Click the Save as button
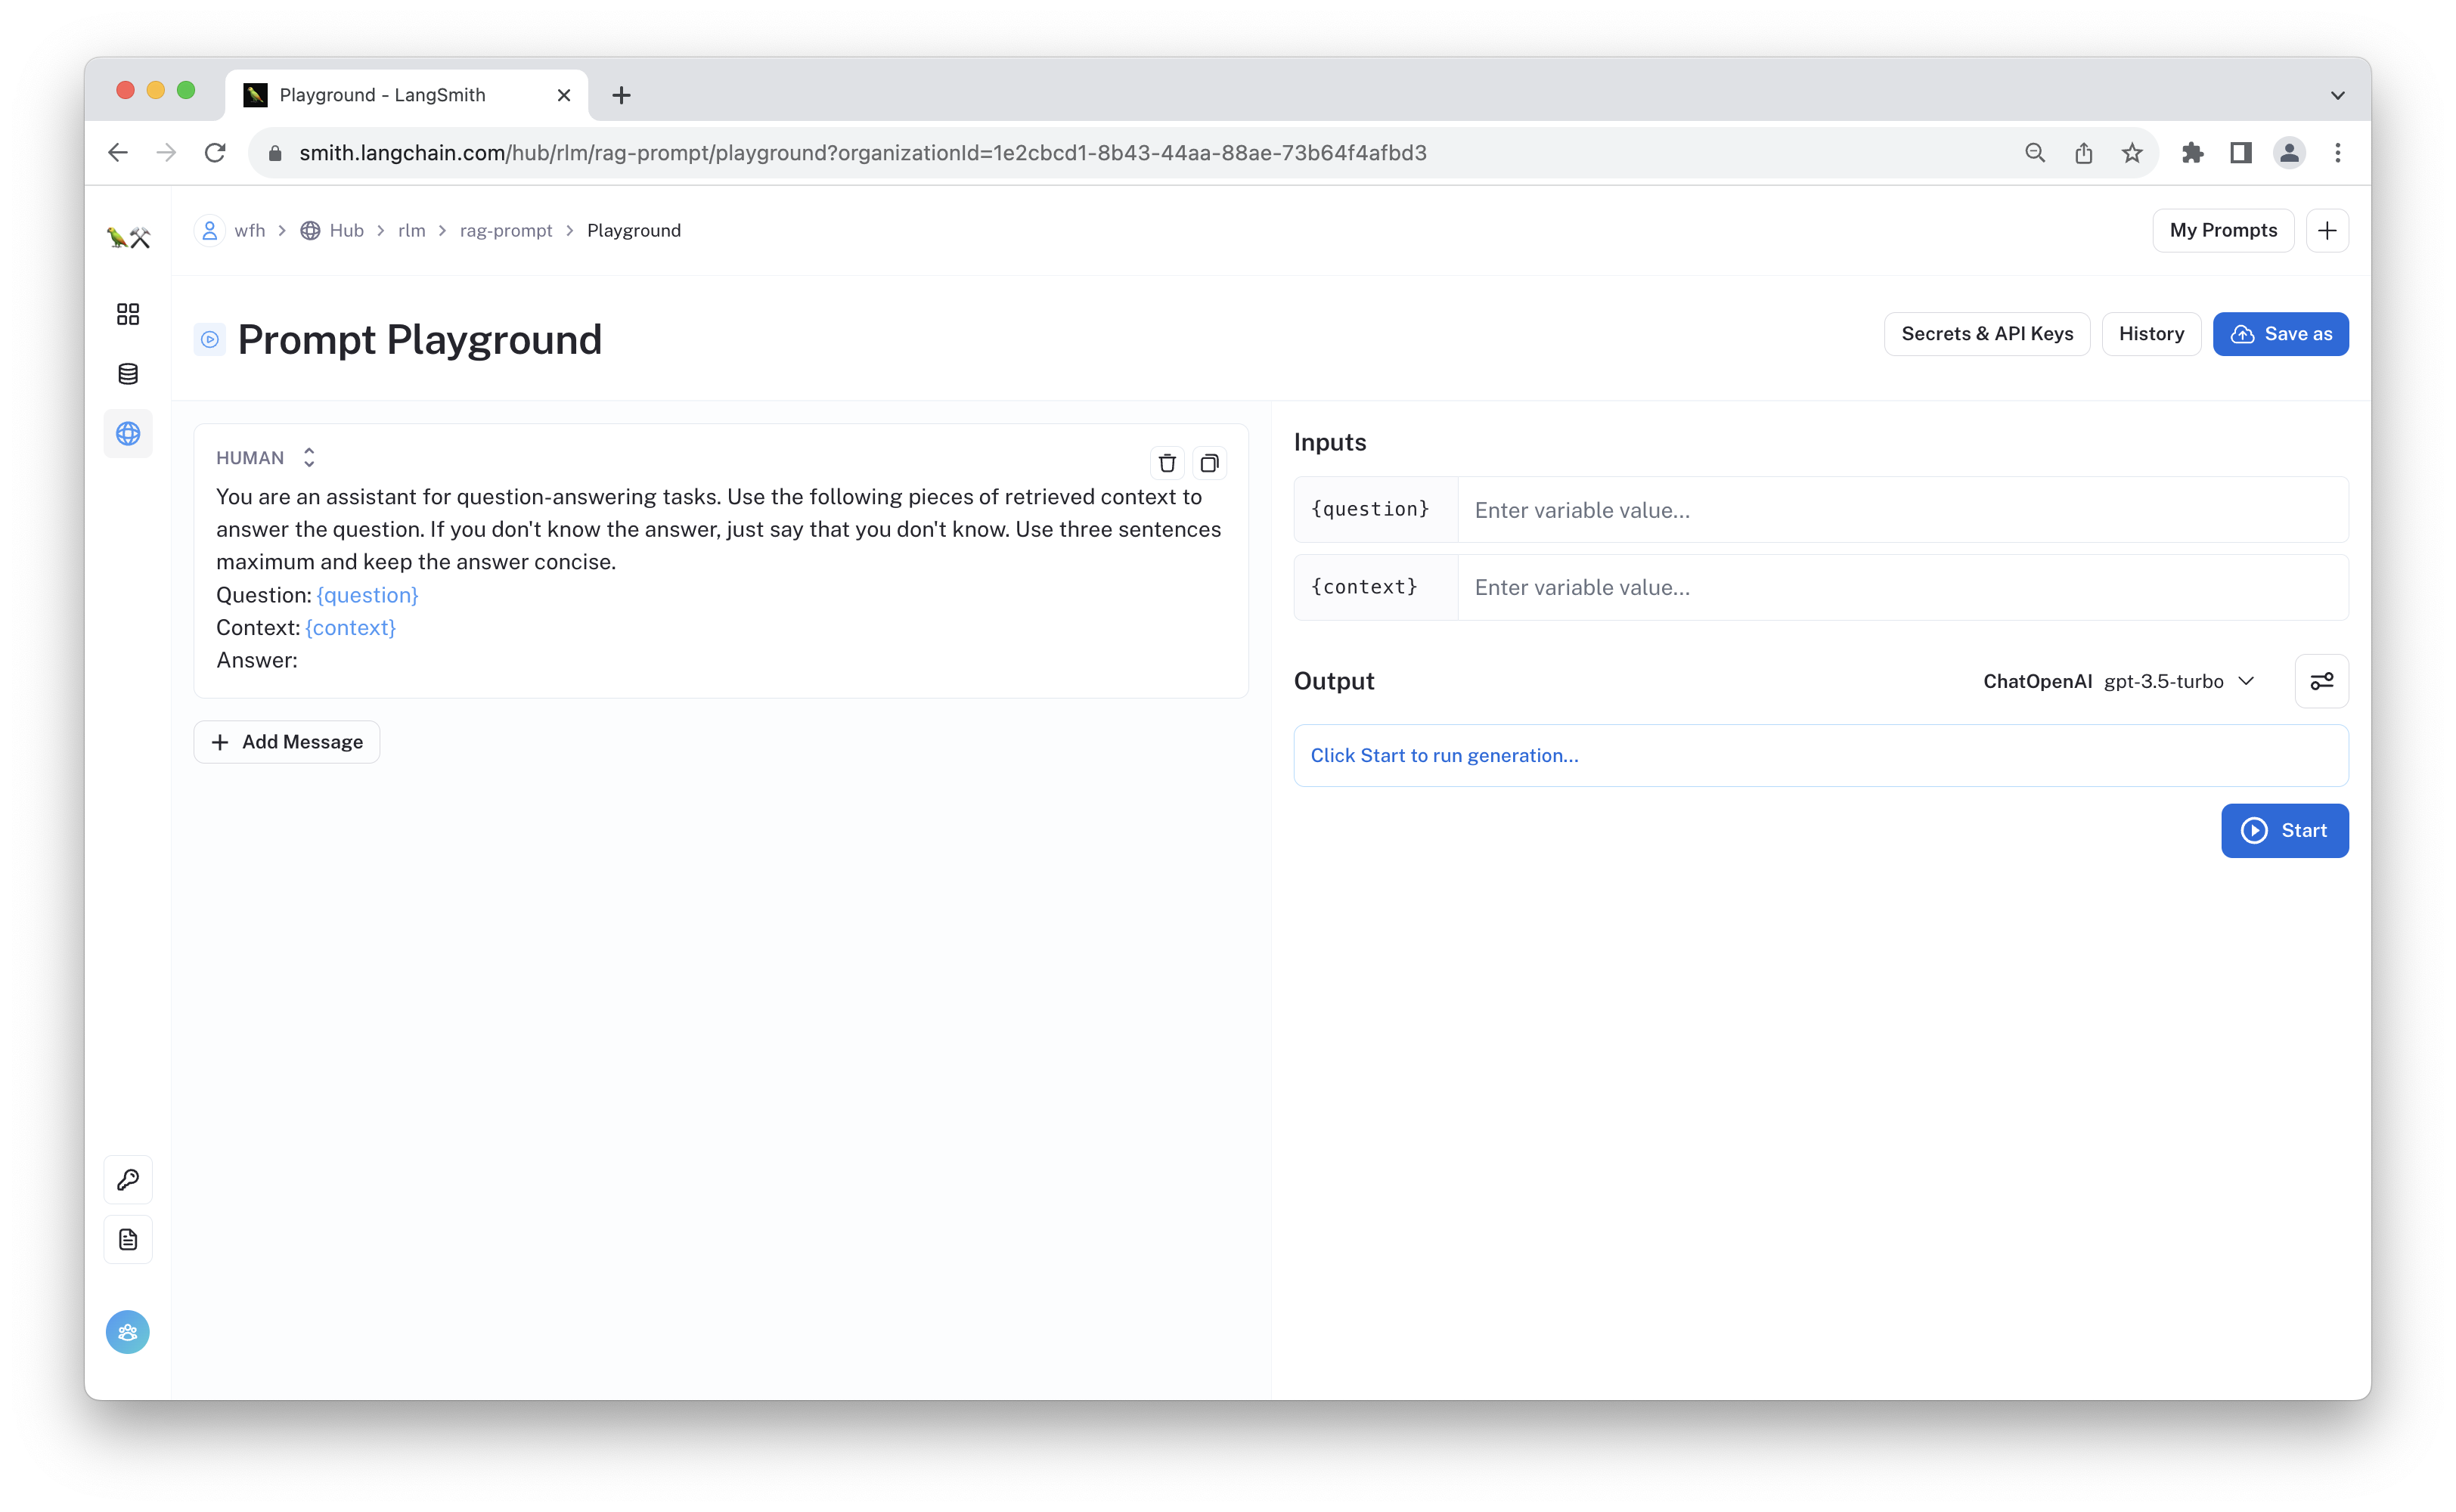Image resolution: width=2456 pixels, height=1512 pixels. click(x=2280, y=334)
